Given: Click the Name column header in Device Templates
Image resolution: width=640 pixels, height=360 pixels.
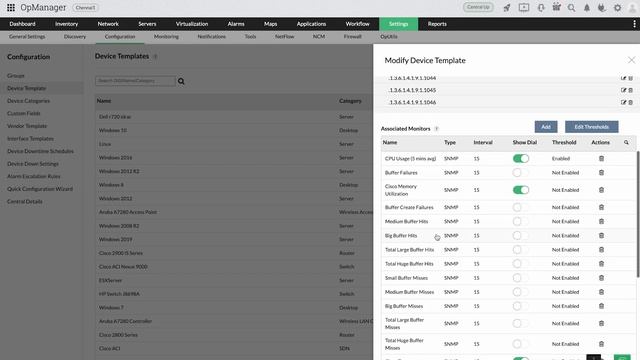Looking at the screenshot, I should (104, 101).
